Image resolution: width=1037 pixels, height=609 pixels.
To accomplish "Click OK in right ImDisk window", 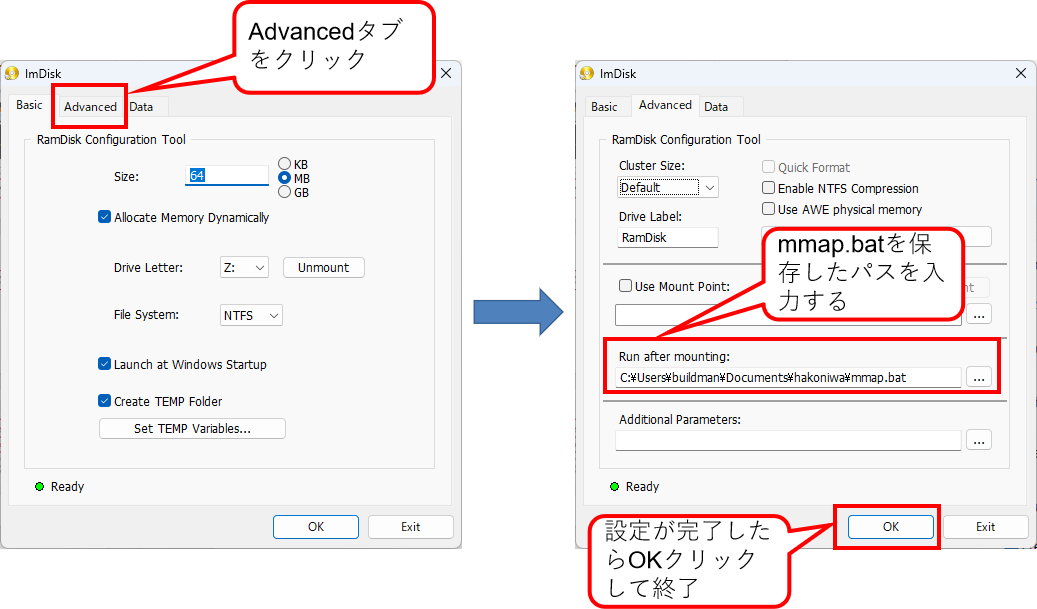I will pyautogui.click(x=891, y=527).
